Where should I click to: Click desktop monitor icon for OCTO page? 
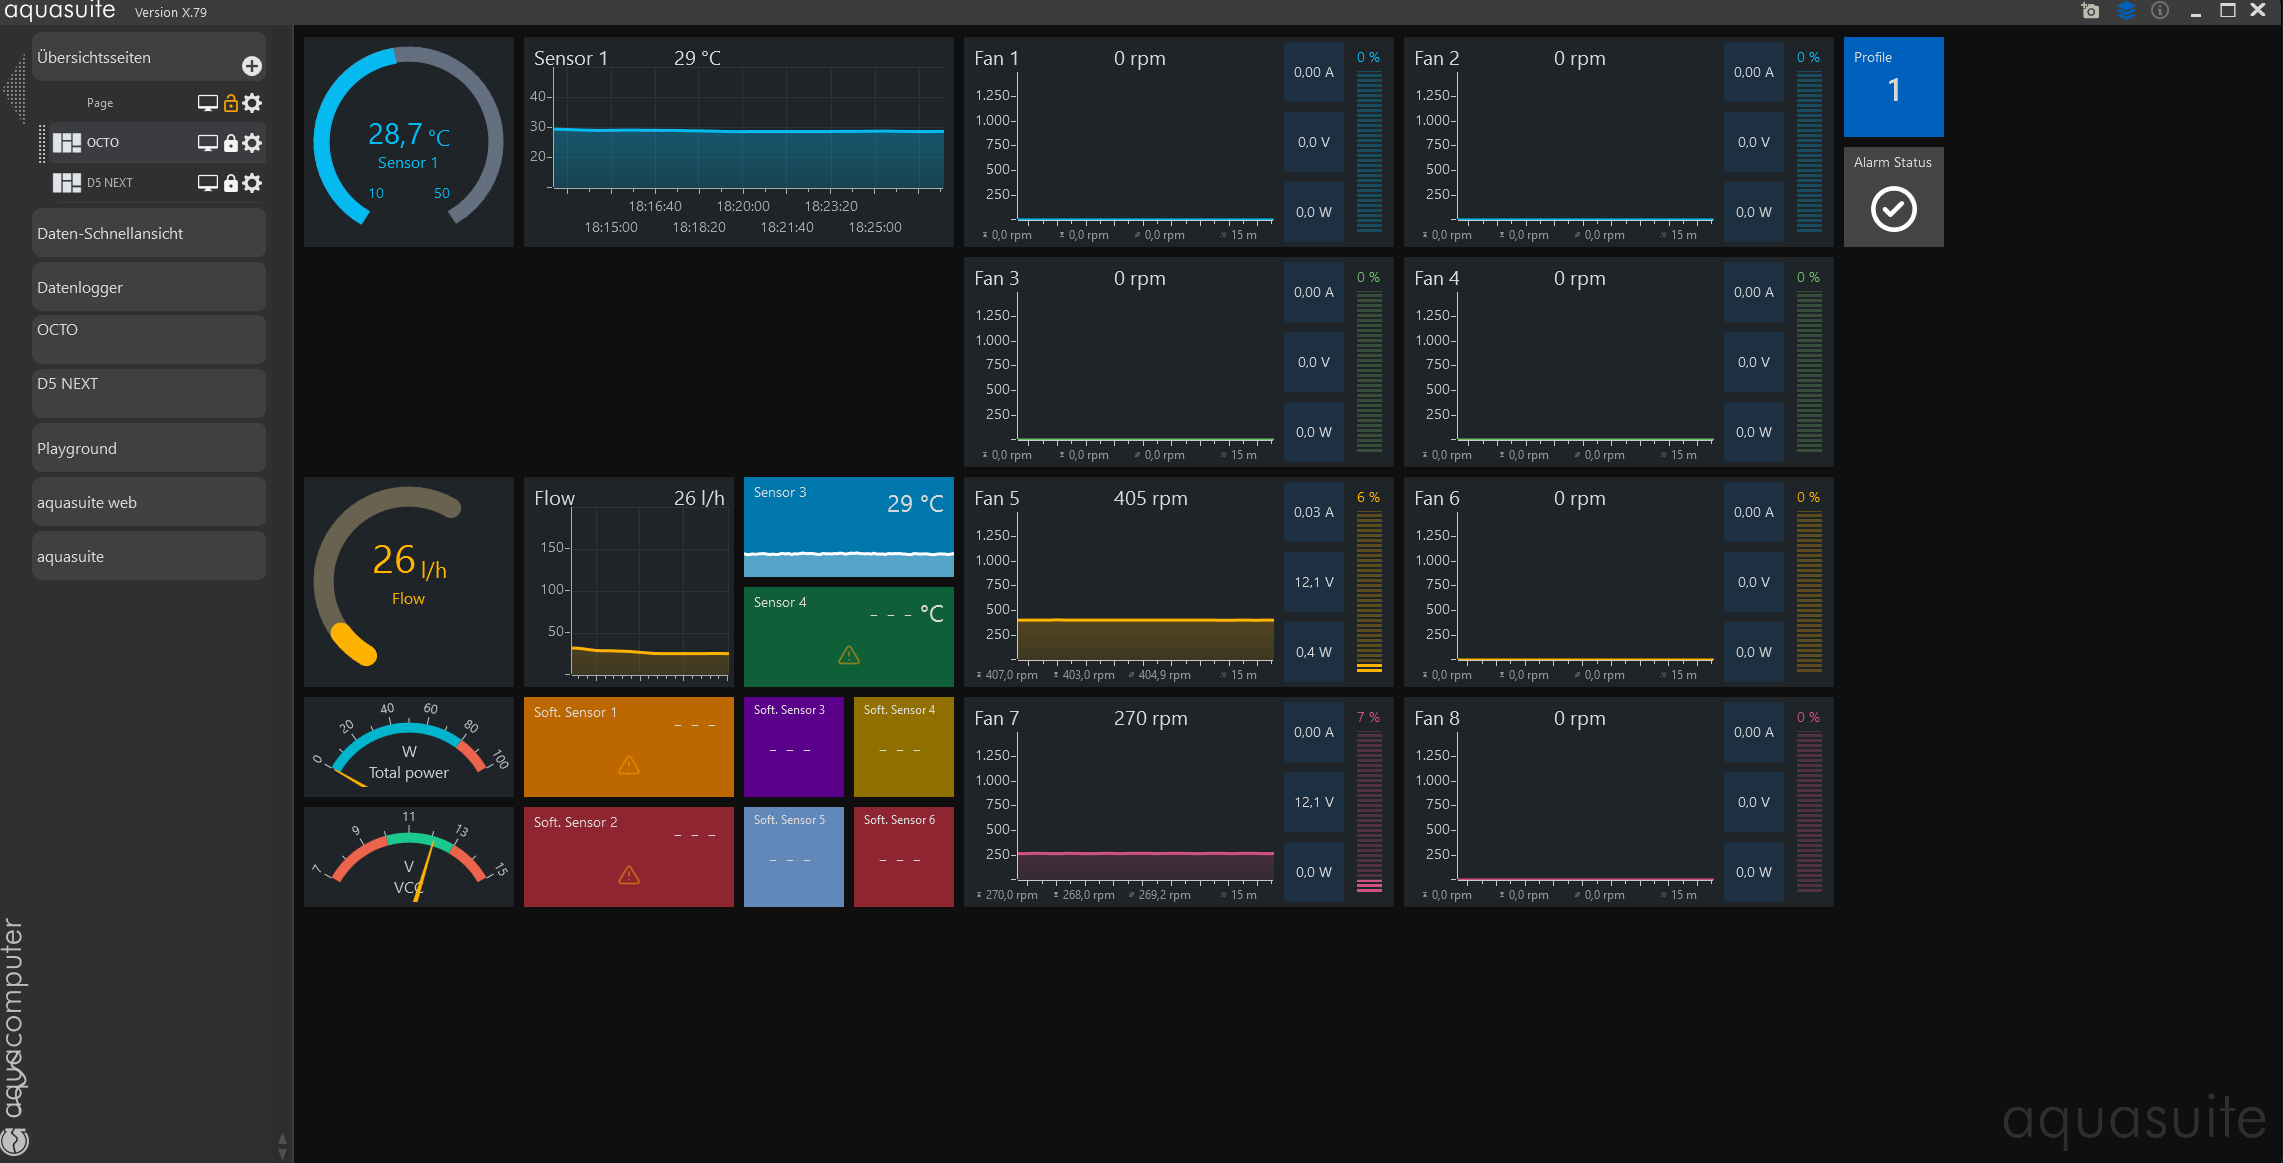click(207, 143)
